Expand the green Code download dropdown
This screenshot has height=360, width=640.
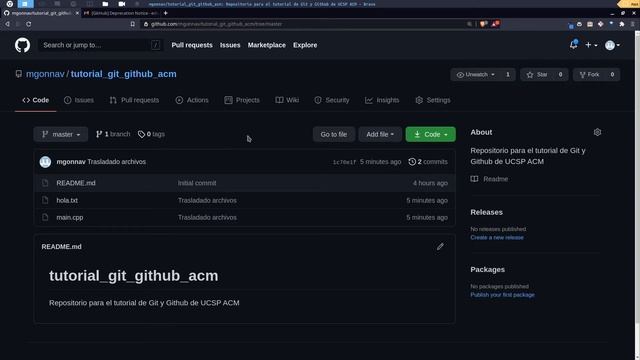point(431,134)
